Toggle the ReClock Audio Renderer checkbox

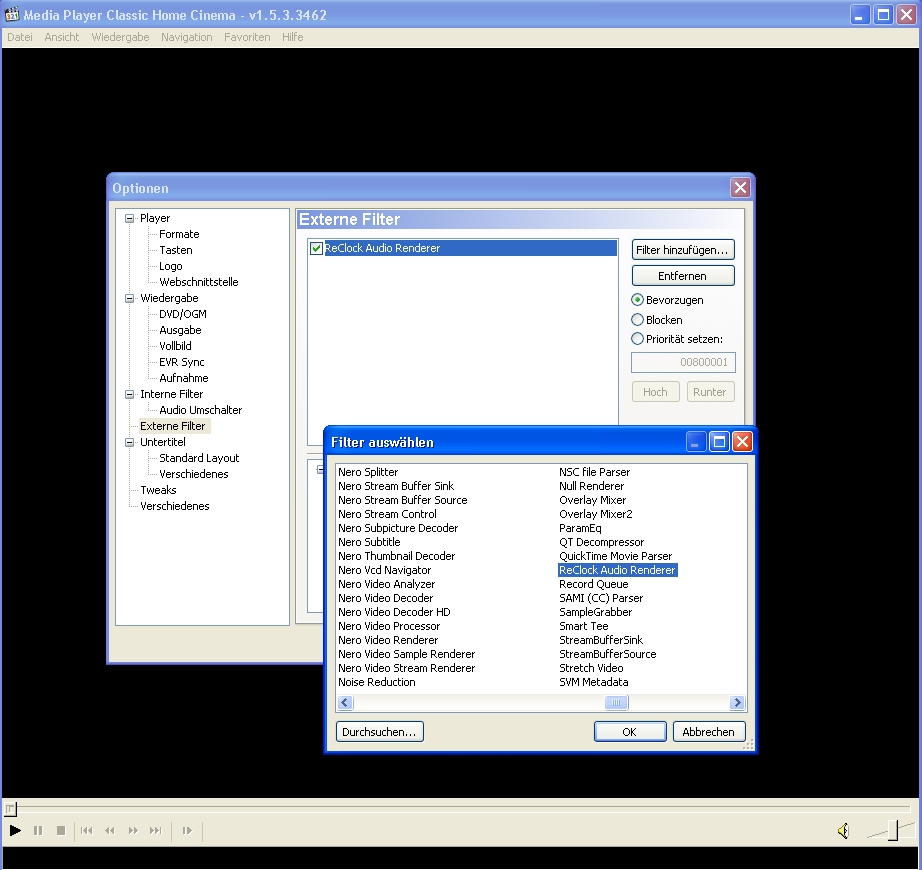coord(316,248)
